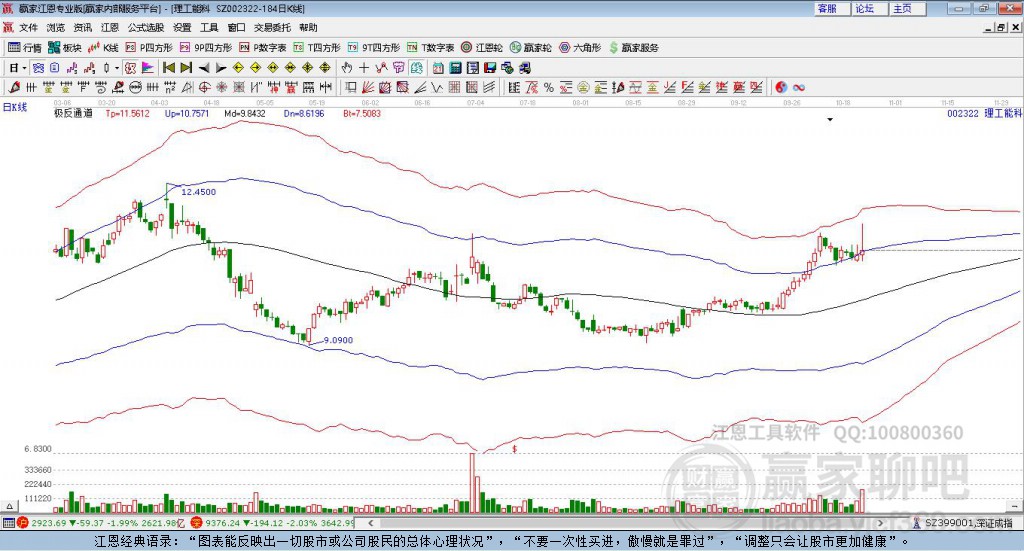Open the 赢家轮 wheel tool
Screen dimensions: 1024x551
click(x=530, y=48)
